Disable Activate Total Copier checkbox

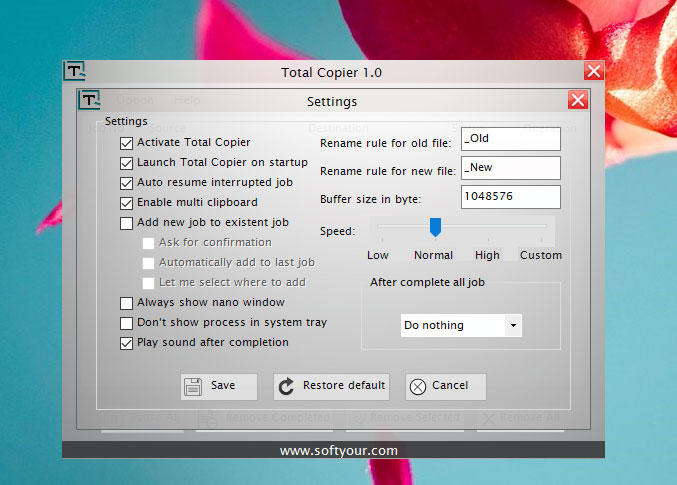(x=126, y=143)
